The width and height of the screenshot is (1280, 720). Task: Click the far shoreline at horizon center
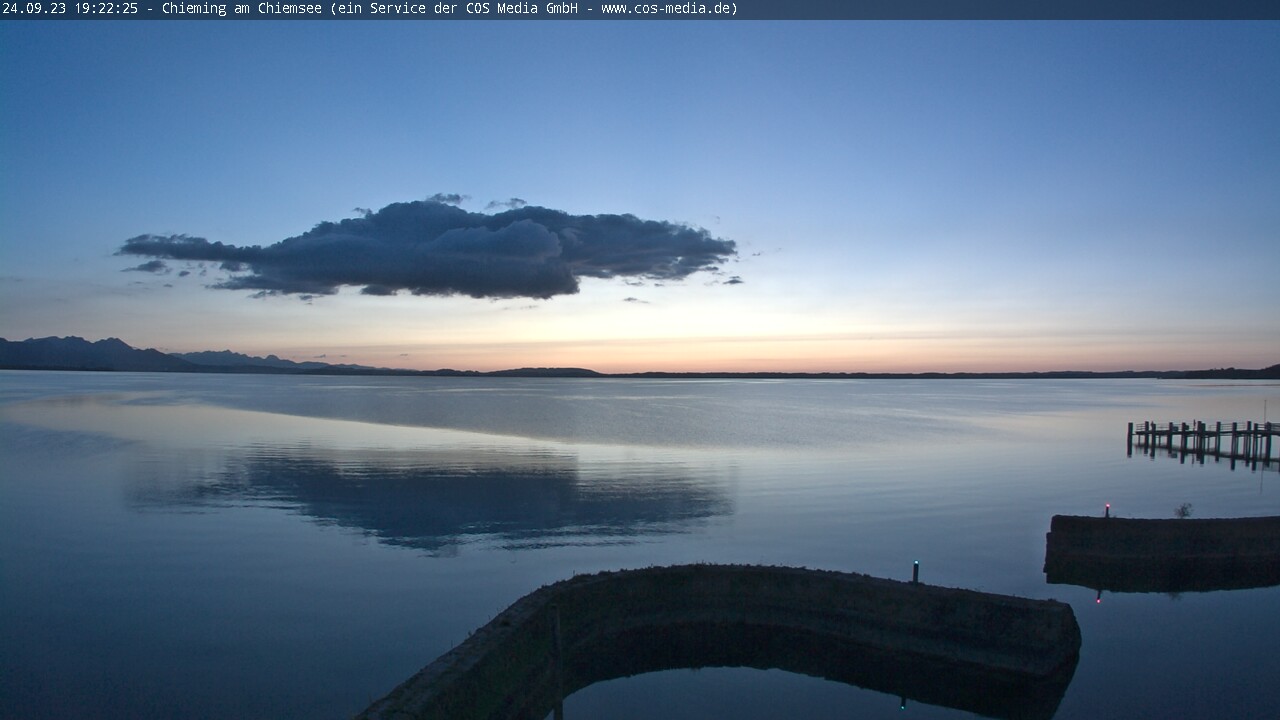tap(700, 374)
